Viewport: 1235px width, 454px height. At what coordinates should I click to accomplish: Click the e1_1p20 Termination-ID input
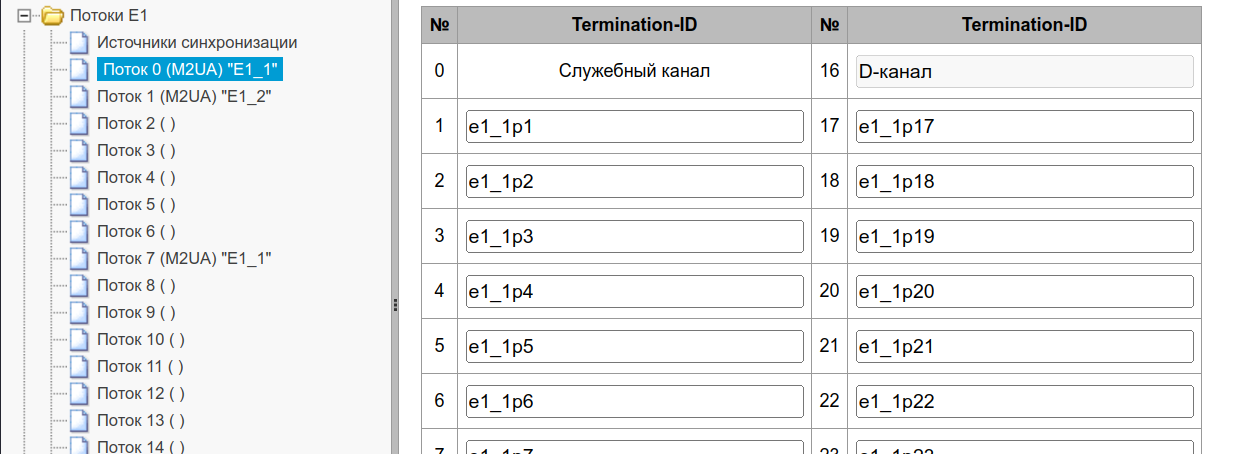[x=1024, y=292]
